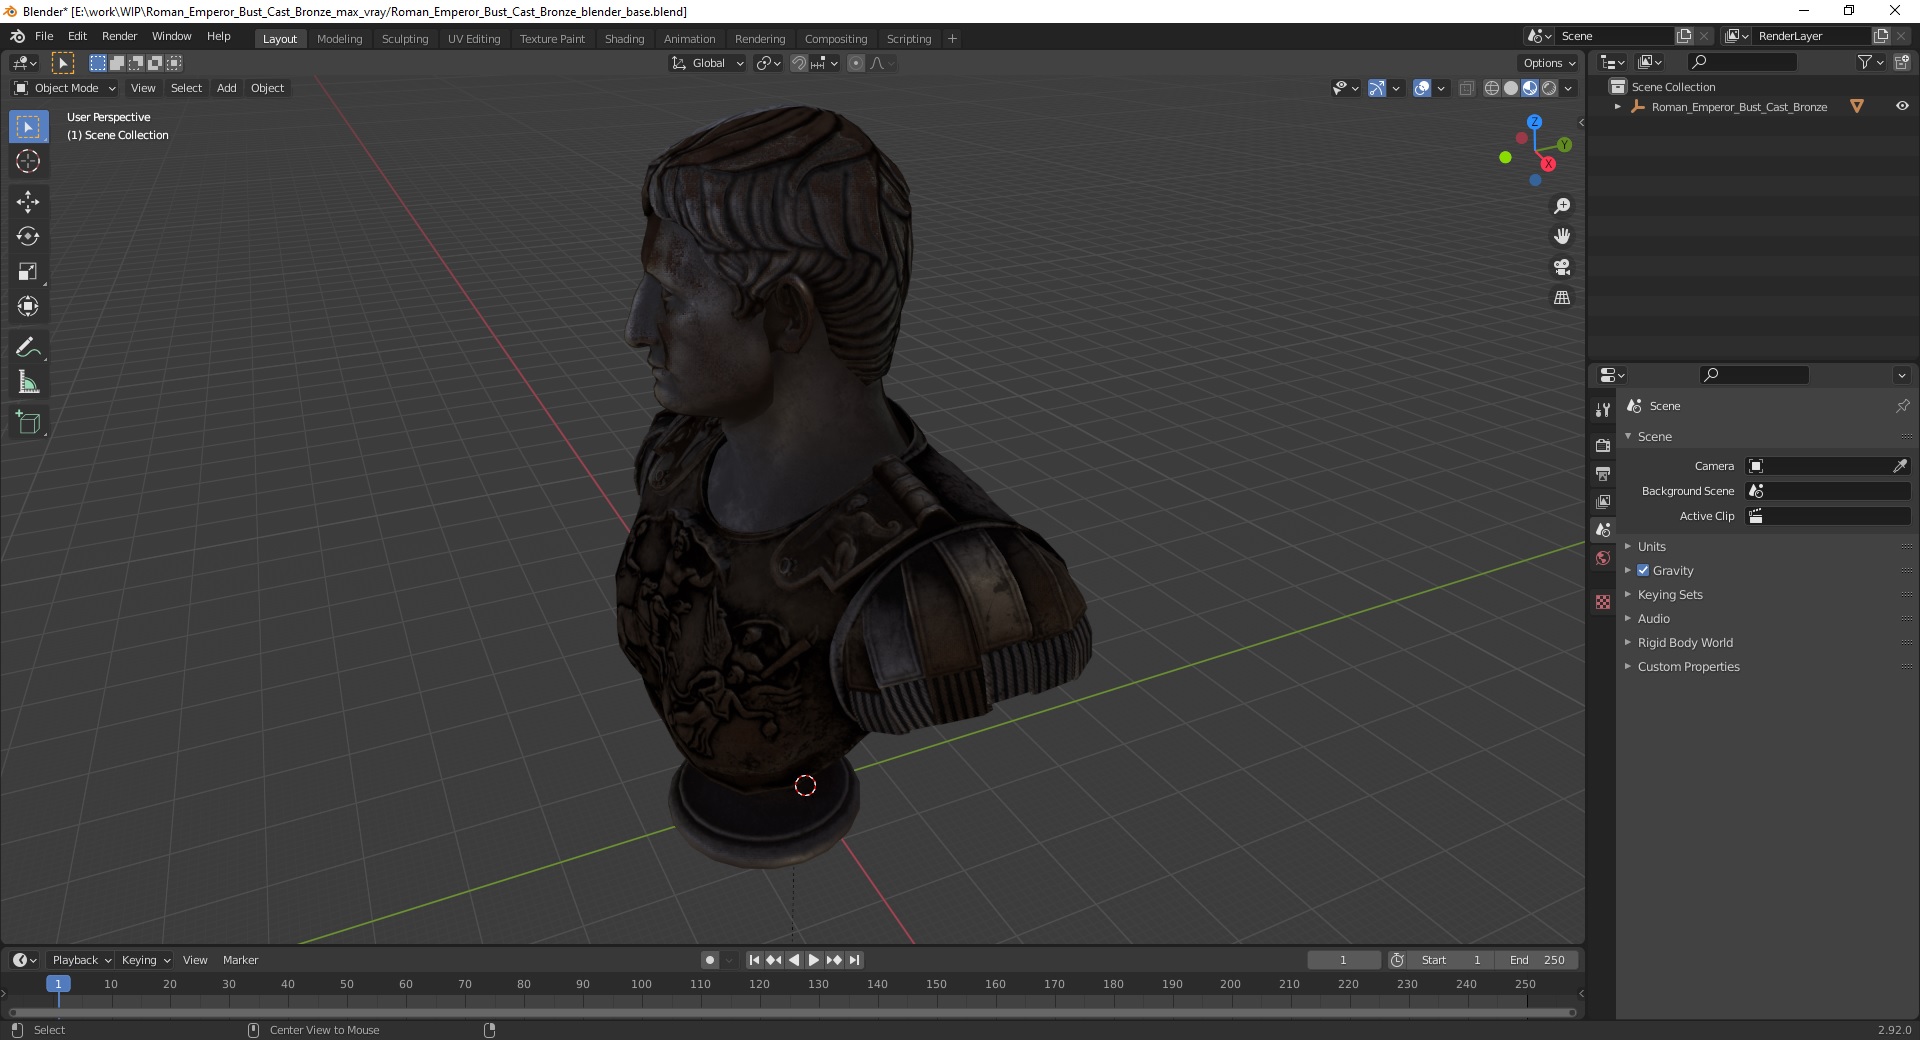This screenshot has width=1920, height=1040.
Task: Select the Add Cube tool
Action: (28, 423)
